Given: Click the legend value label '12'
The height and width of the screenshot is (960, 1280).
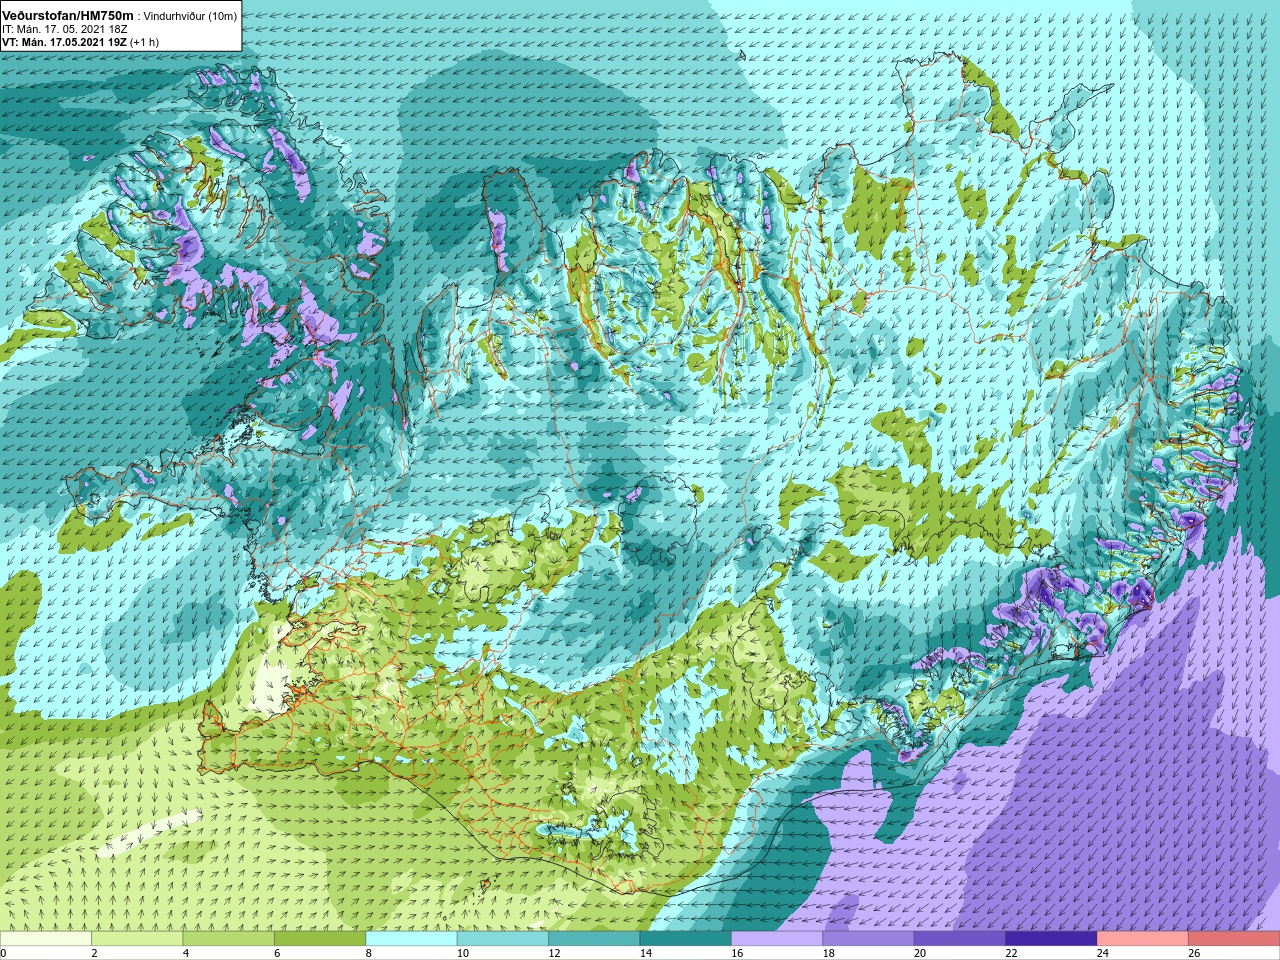Looking at the screenshot, I should click(554, 953).
